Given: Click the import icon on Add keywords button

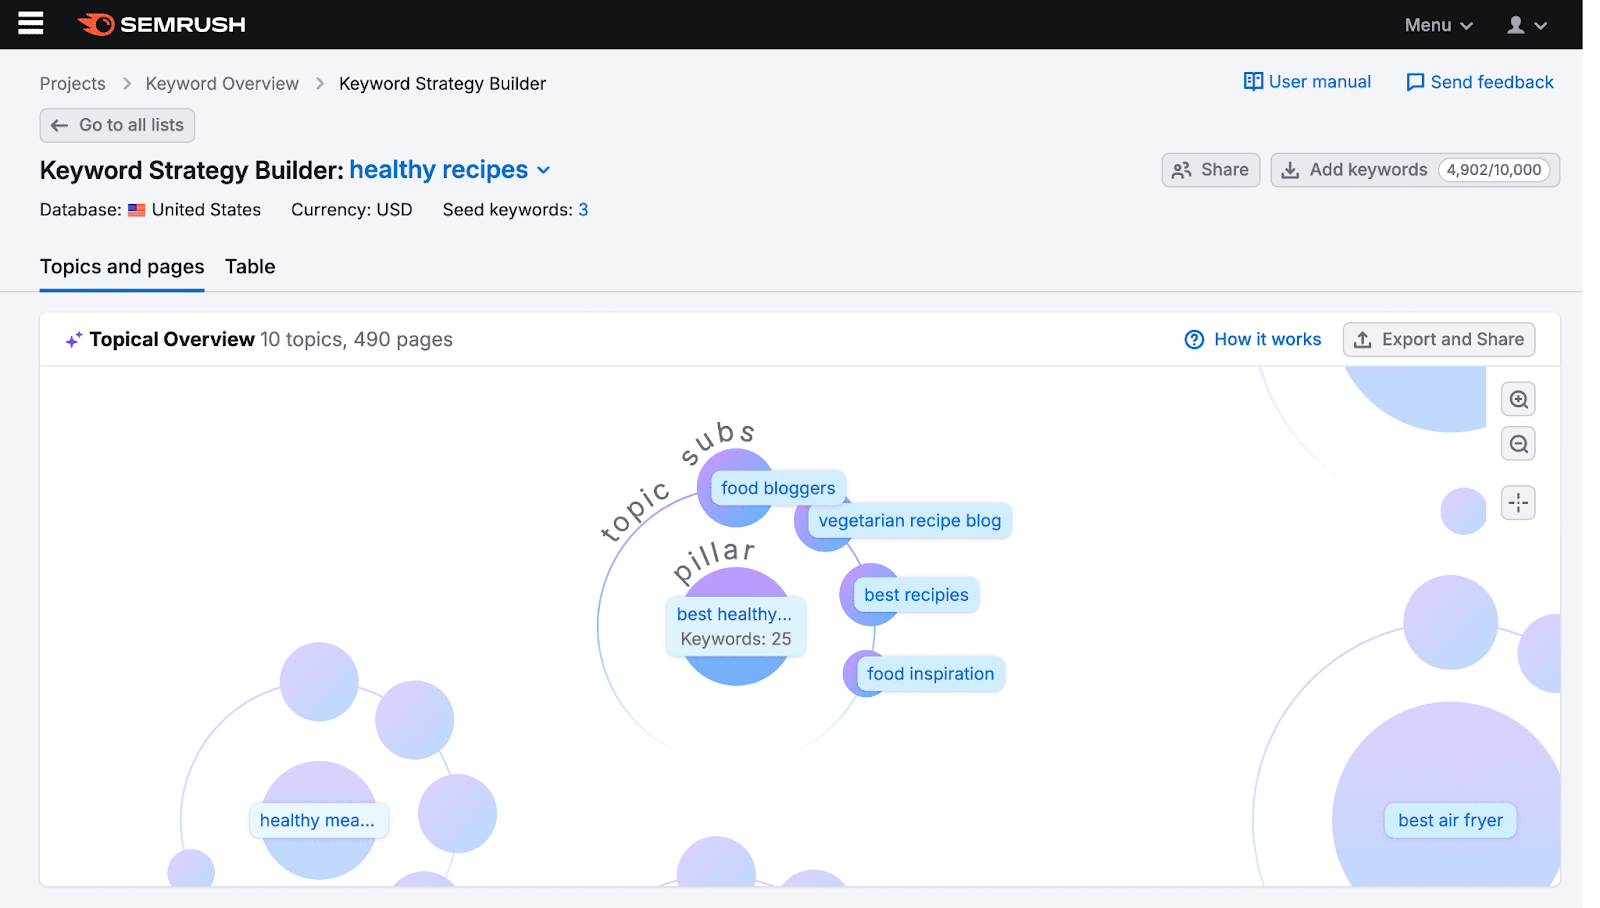Looking at the screenshot, I should click(1291, 170).
